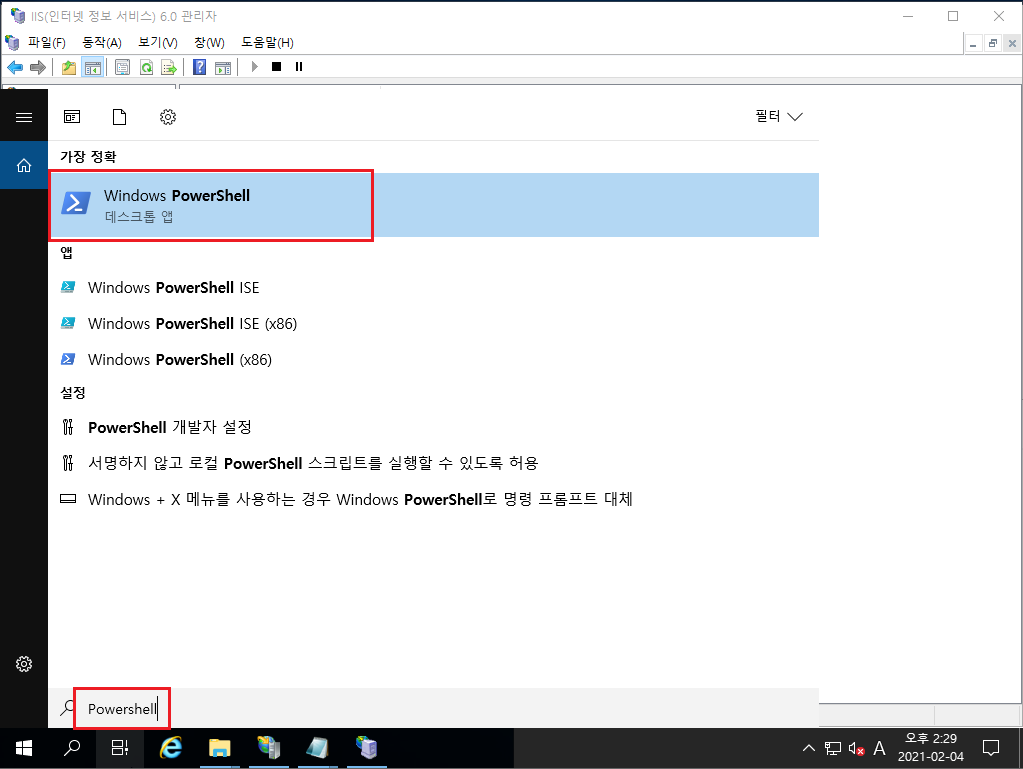Open IIS Manager help icon

(200, 67)
